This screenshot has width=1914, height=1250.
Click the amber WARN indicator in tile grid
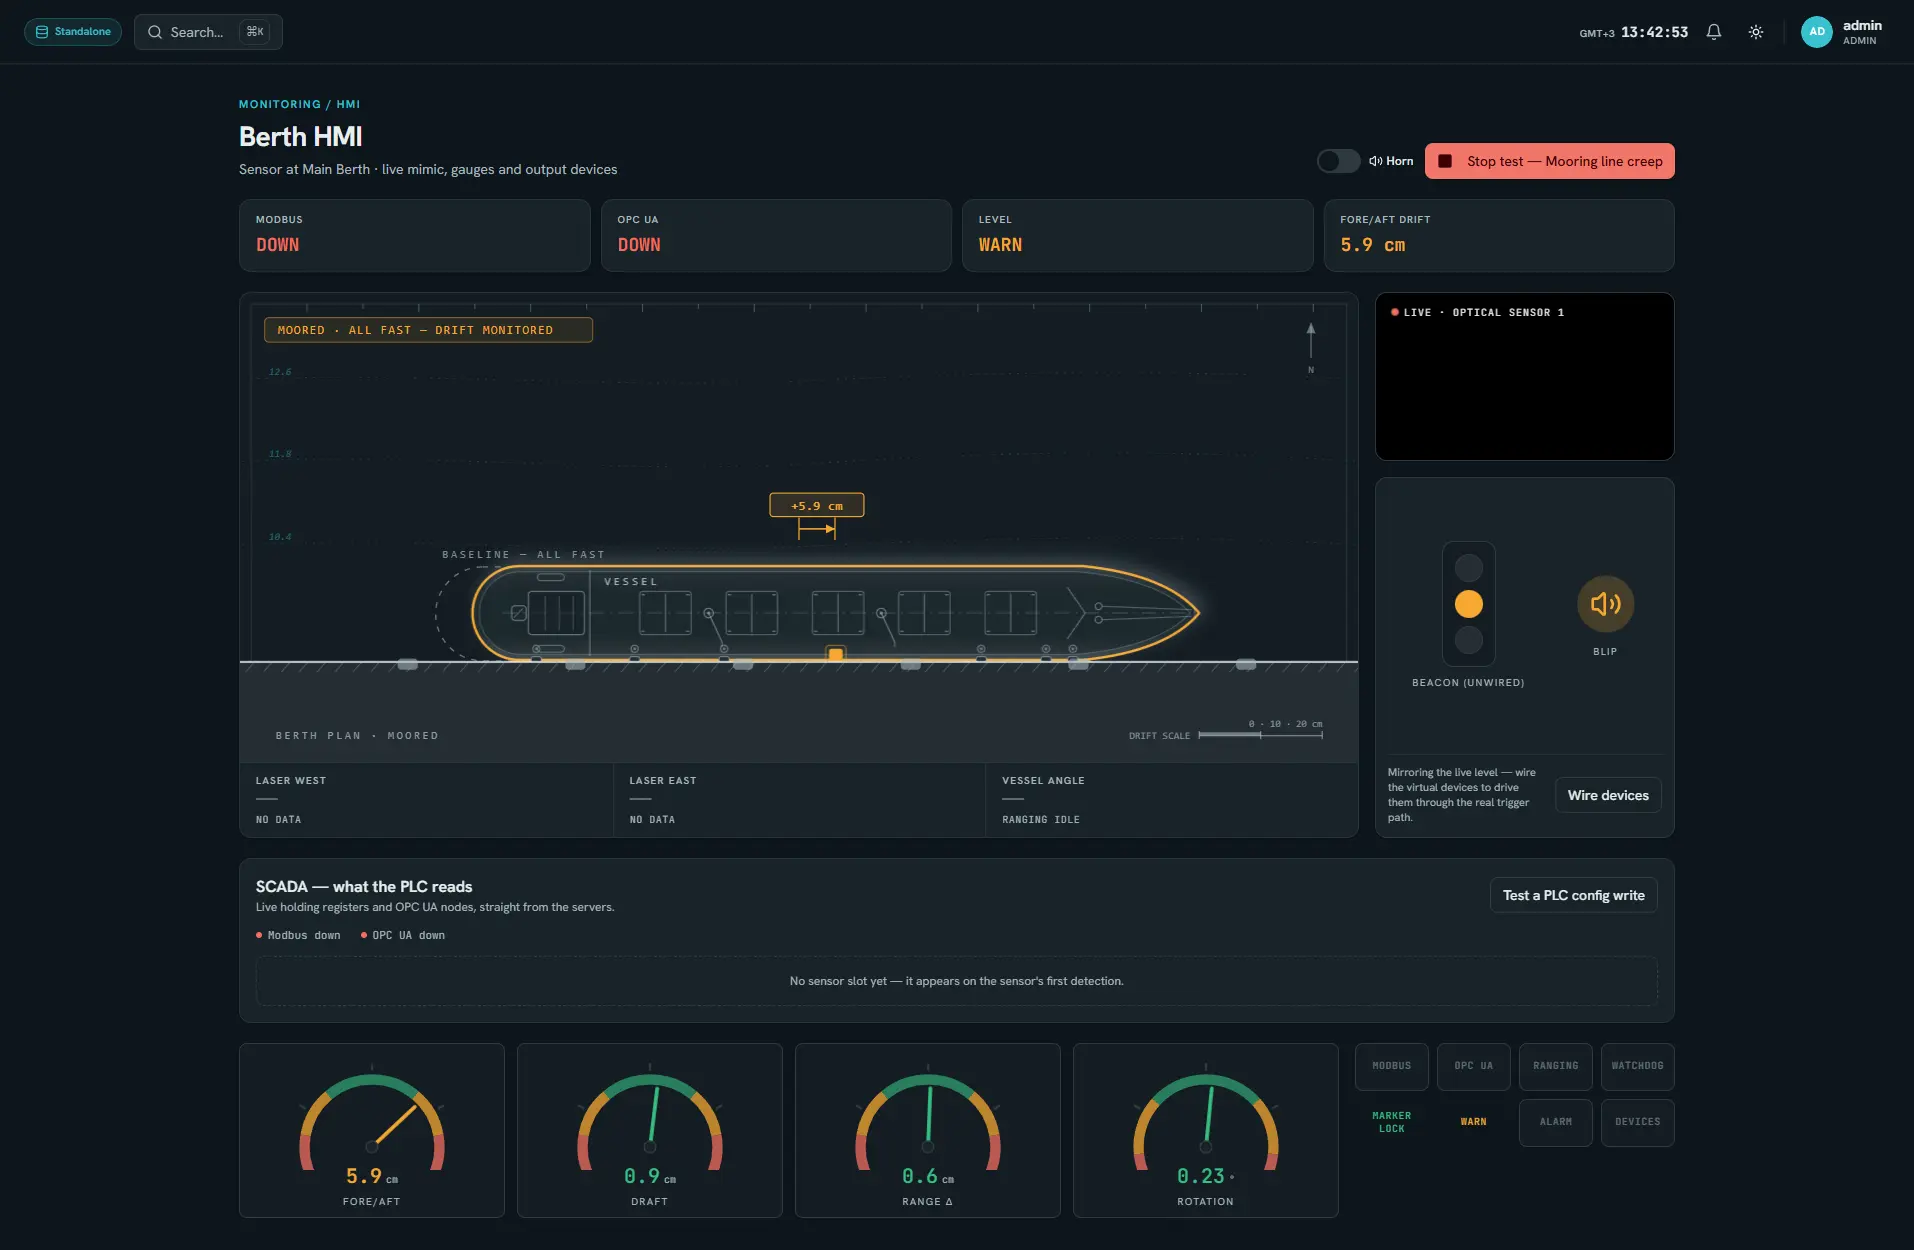1473,1122
